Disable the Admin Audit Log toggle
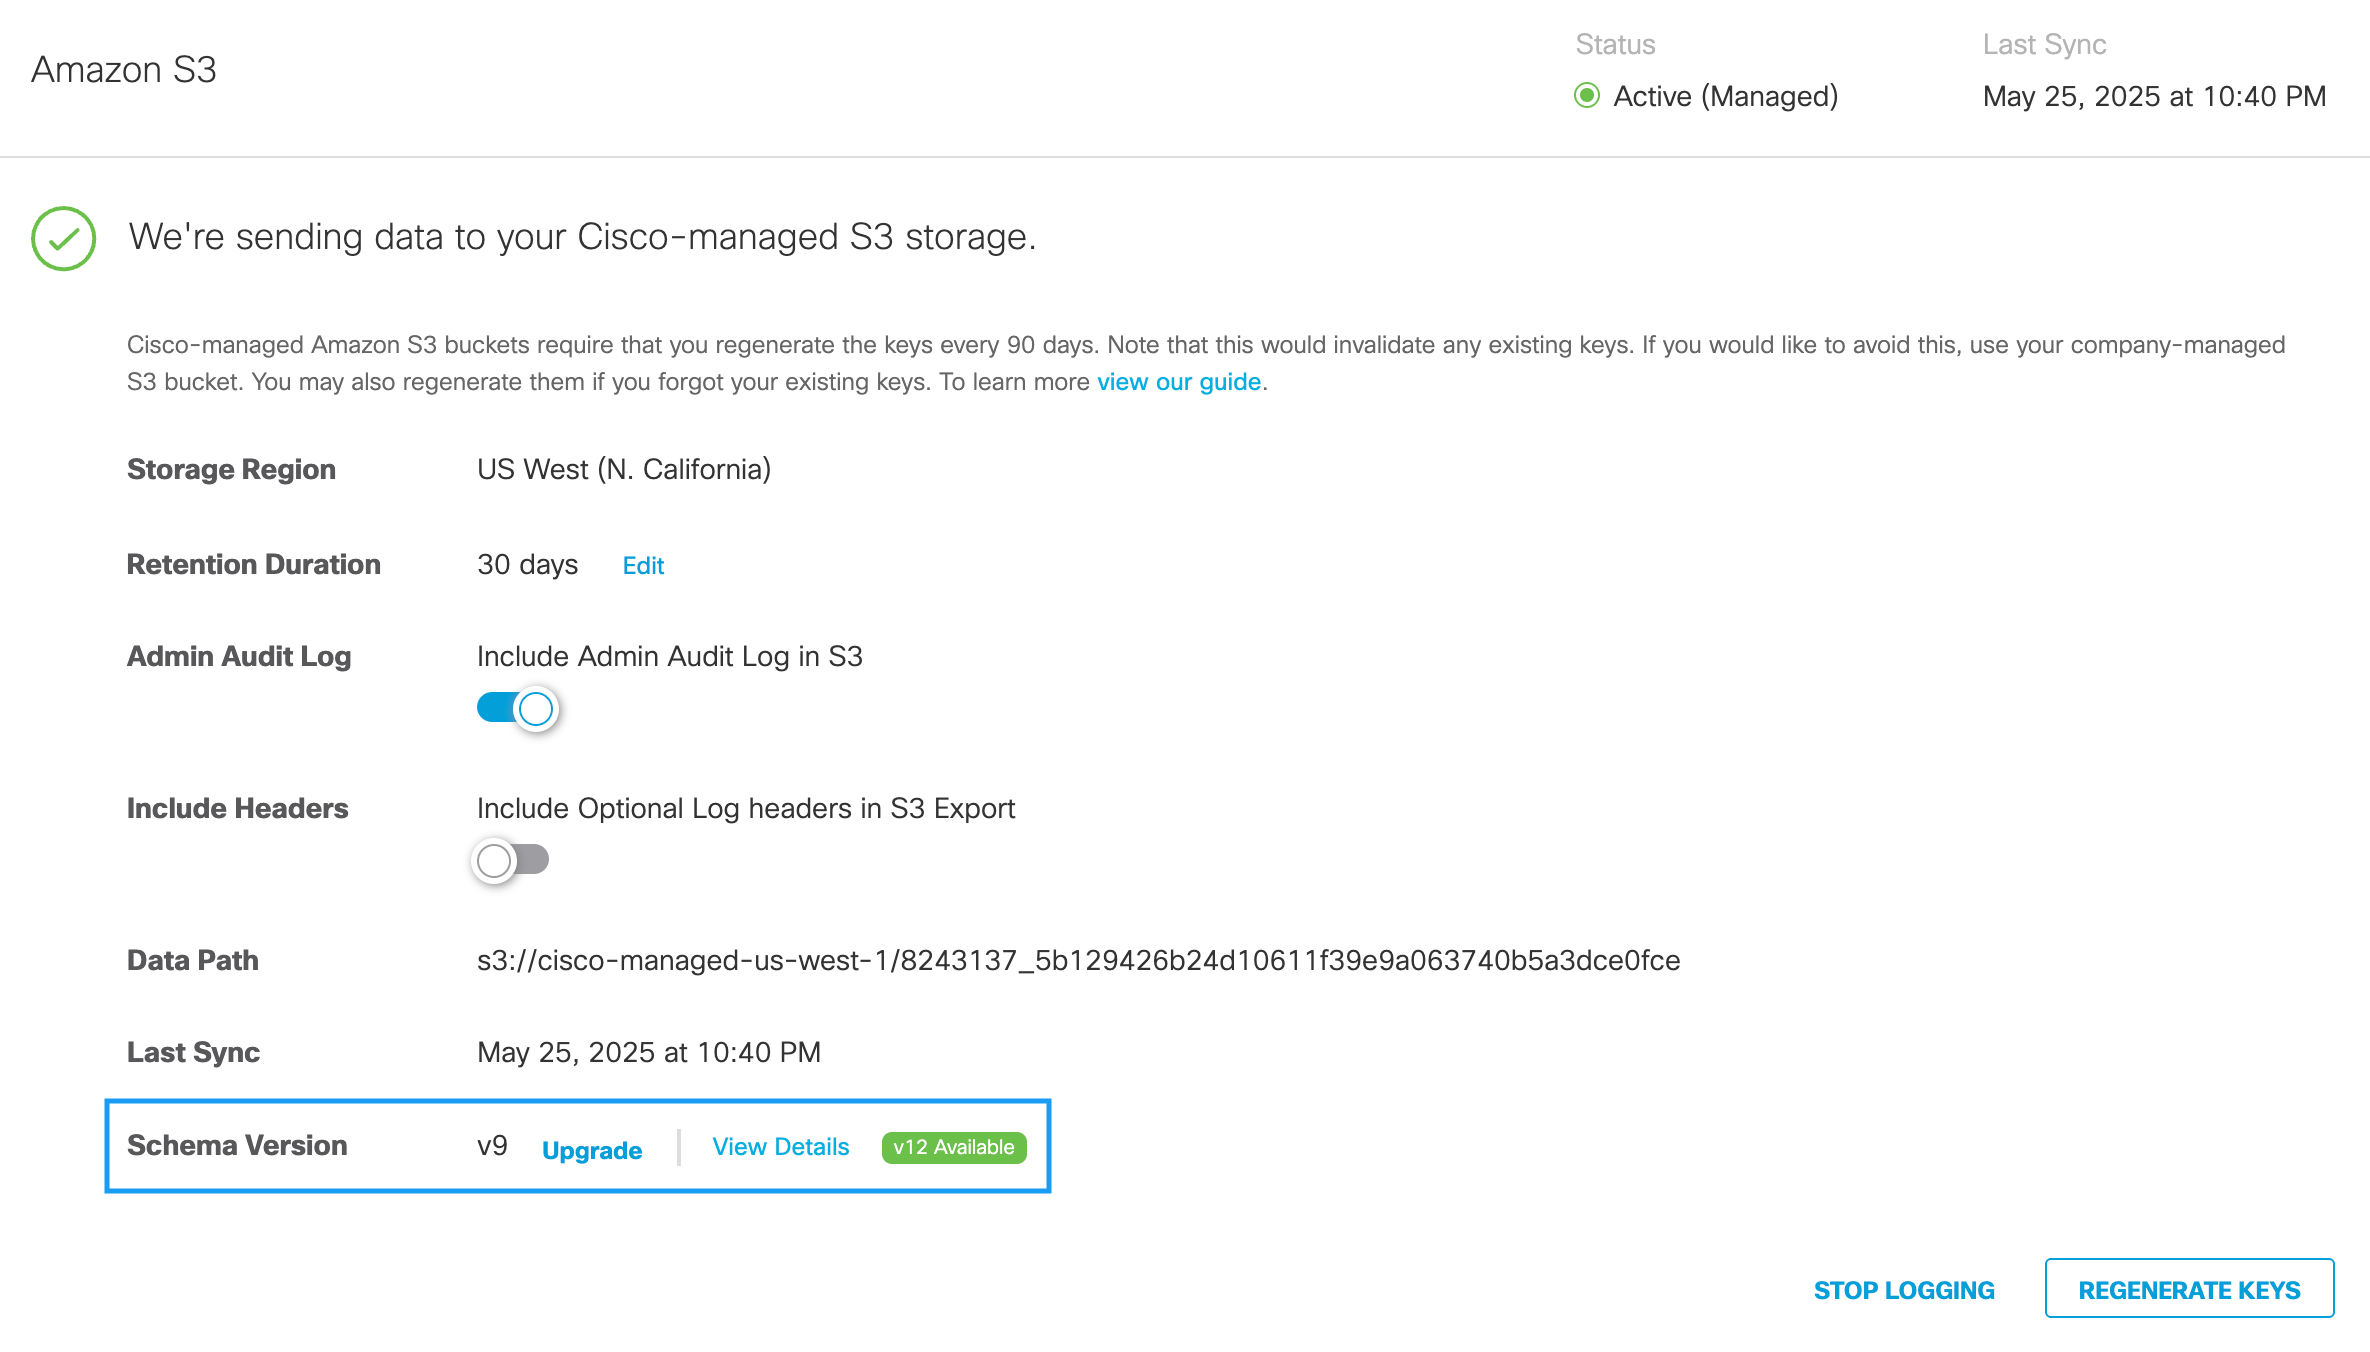 [x=516, y=708]
